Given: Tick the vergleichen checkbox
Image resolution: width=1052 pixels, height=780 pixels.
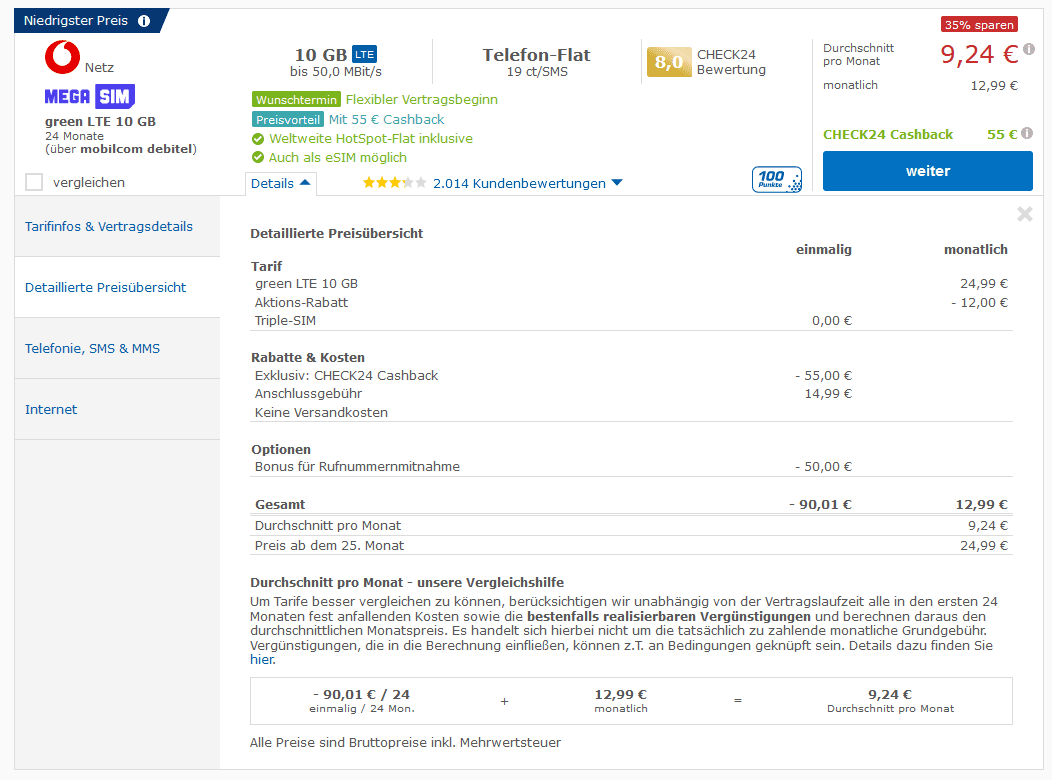Looking at the screenshot, I should 34,182.
